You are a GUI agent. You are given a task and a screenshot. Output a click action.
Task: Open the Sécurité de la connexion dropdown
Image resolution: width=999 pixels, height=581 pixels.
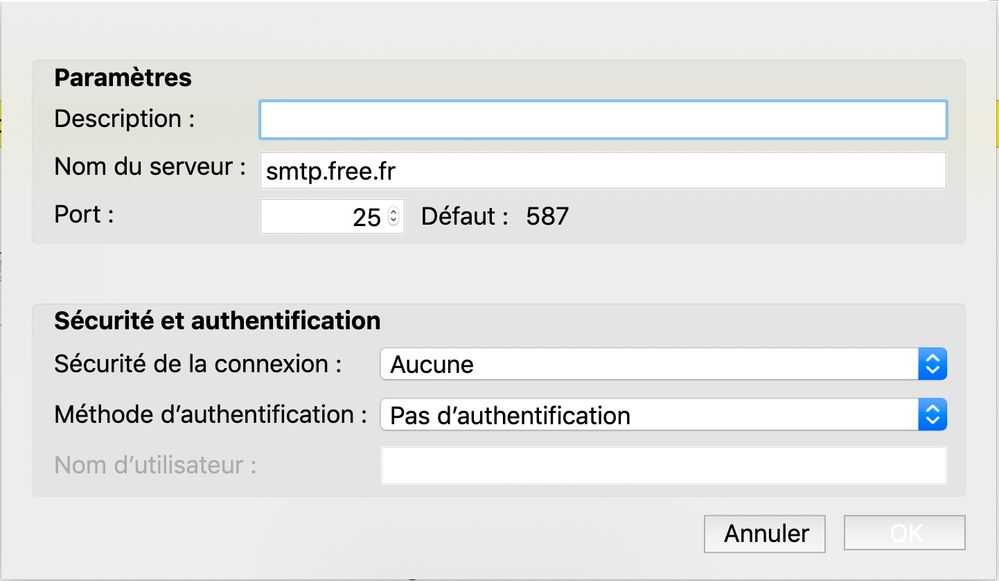coord(650,364)
